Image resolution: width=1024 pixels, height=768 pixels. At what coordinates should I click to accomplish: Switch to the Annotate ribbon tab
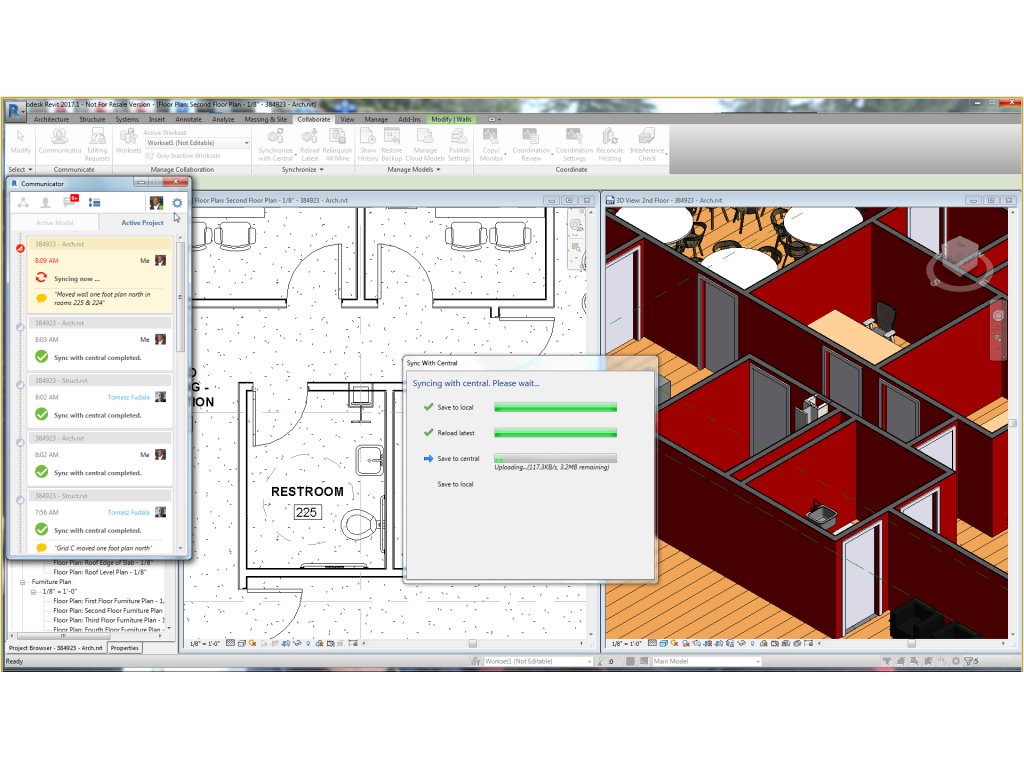tap(188, 120)
